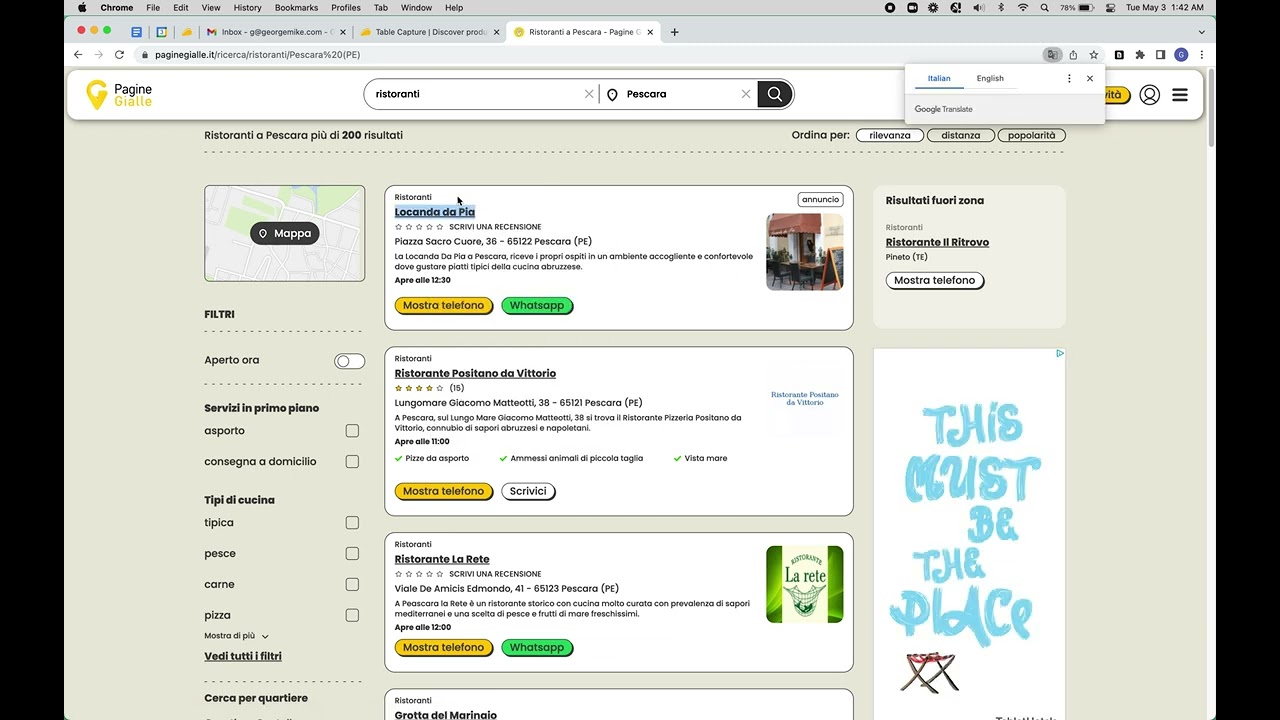Viewport: 1280px width, 720px height.
Task: Click the Pagine Gialle logo
Action: point(119,95)
